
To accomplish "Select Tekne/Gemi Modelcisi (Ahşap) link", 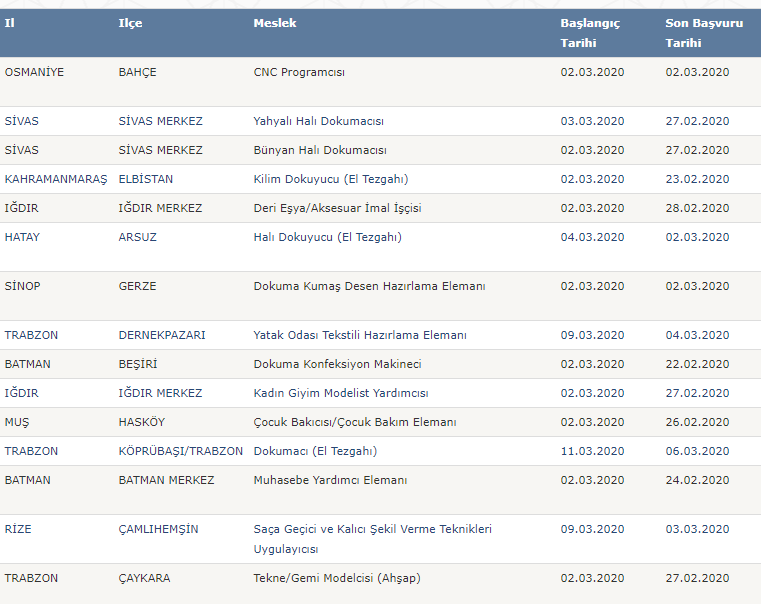I will pos(337,578).
